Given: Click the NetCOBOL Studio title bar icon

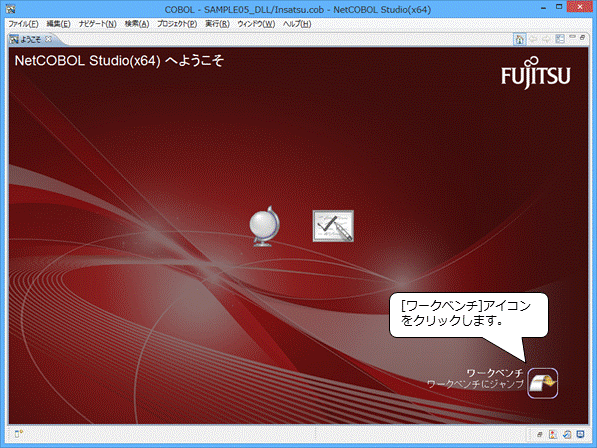Looking at the screenshot, I should (11, 8).
